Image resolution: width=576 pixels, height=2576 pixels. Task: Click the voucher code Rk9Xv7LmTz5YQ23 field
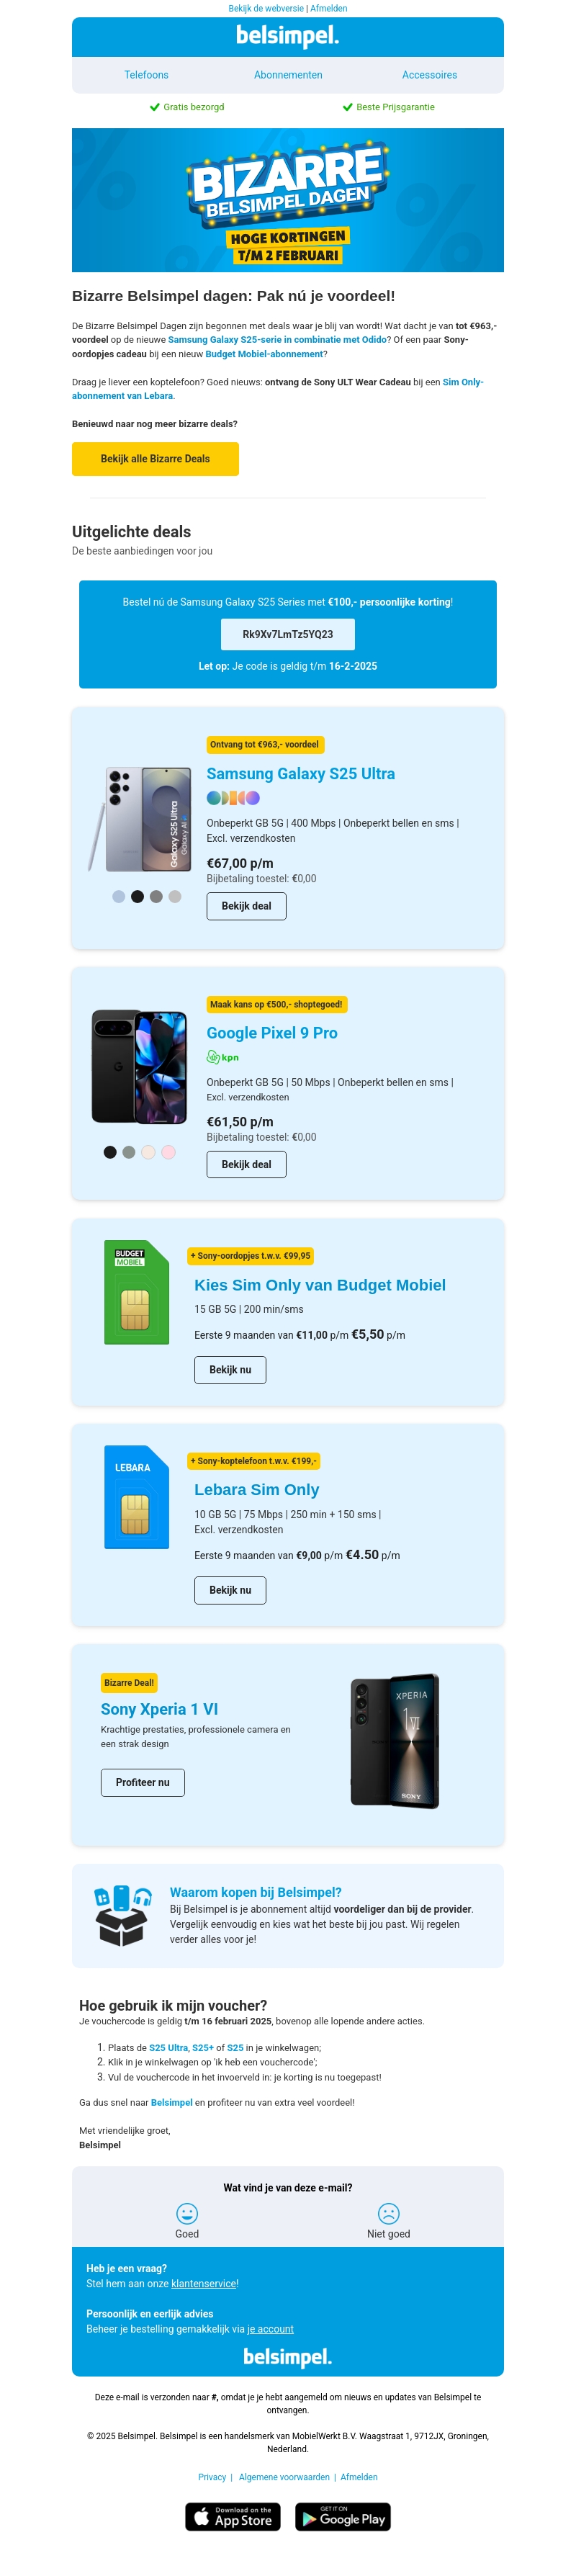pyautogui.click(x=288, y=634)
